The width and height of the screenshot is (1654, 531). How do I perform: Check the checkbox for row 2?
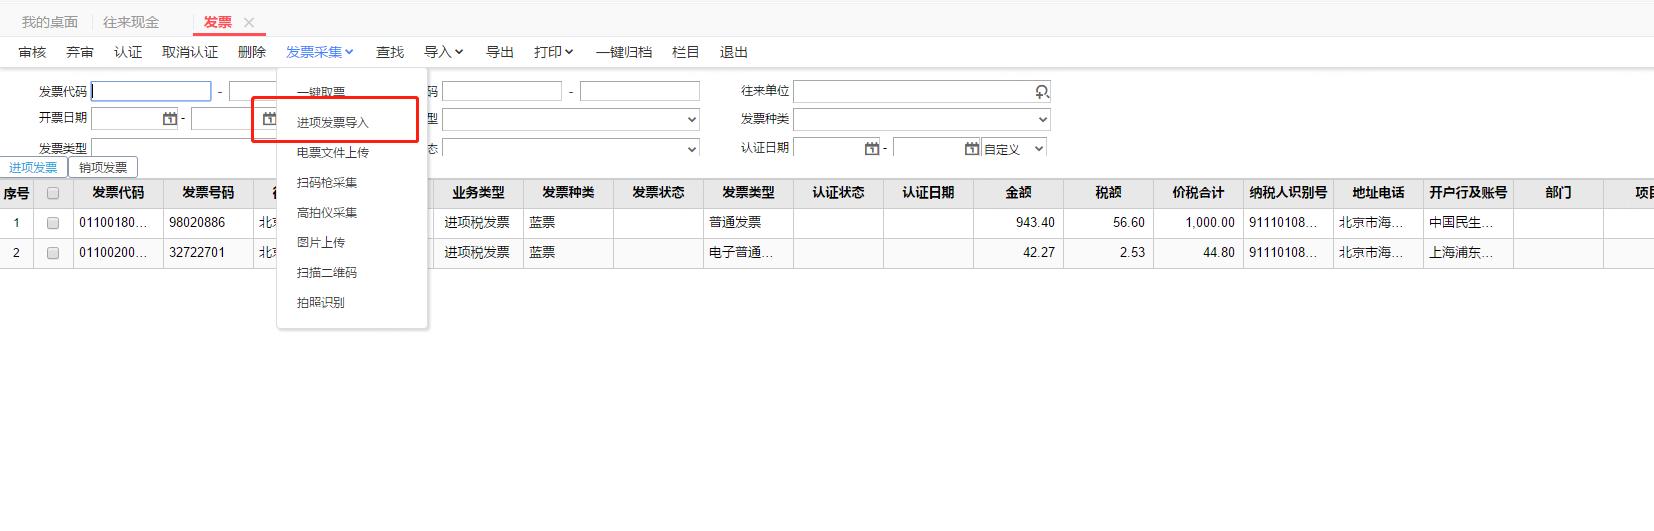53,253
